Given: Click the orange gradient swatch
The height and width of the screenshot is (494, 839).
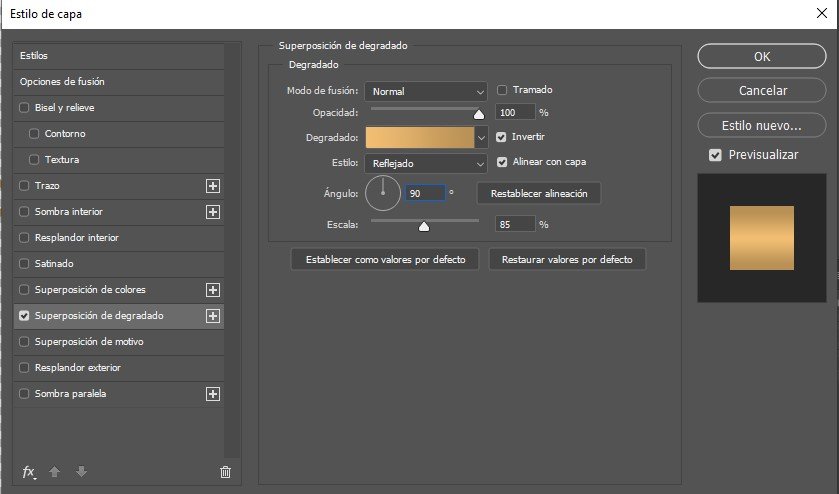Looking at the screenshot, I should (419, 137).
